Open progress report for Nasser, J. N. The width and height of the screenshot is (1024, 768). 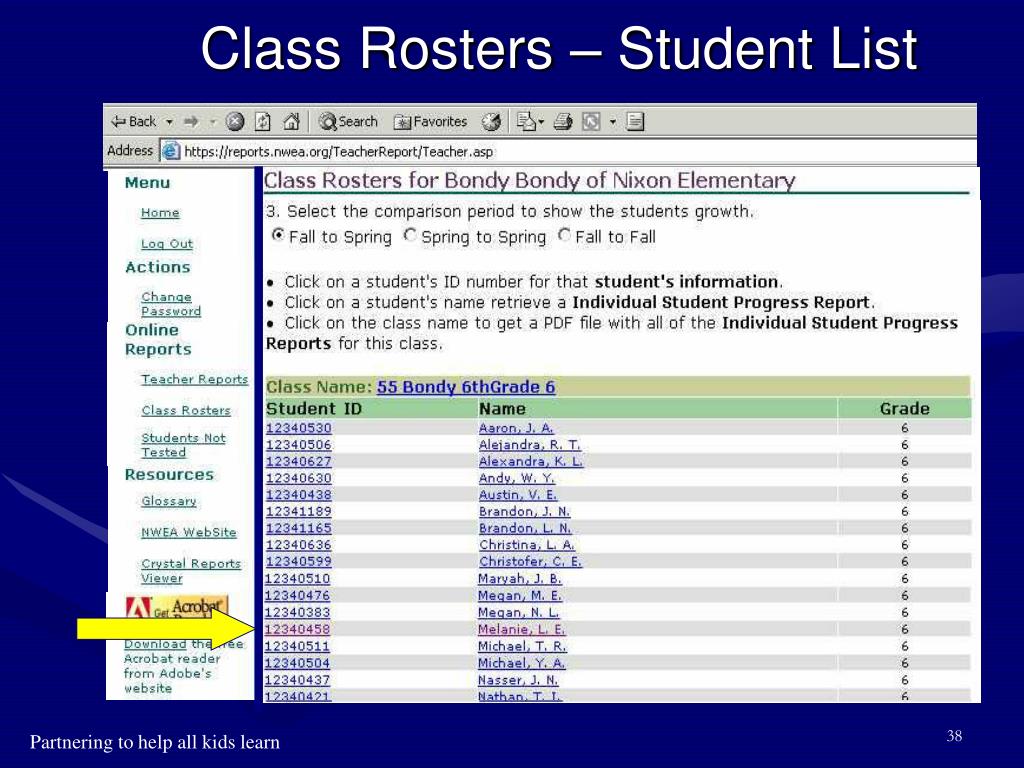(518, 680)
